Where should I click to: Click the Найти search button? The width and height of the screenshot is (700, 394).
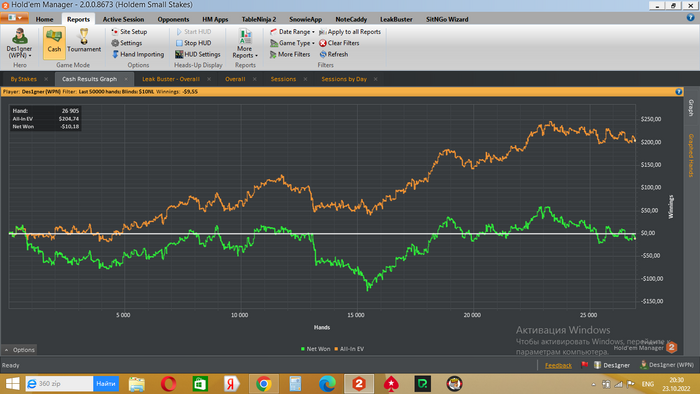point(106,384)
